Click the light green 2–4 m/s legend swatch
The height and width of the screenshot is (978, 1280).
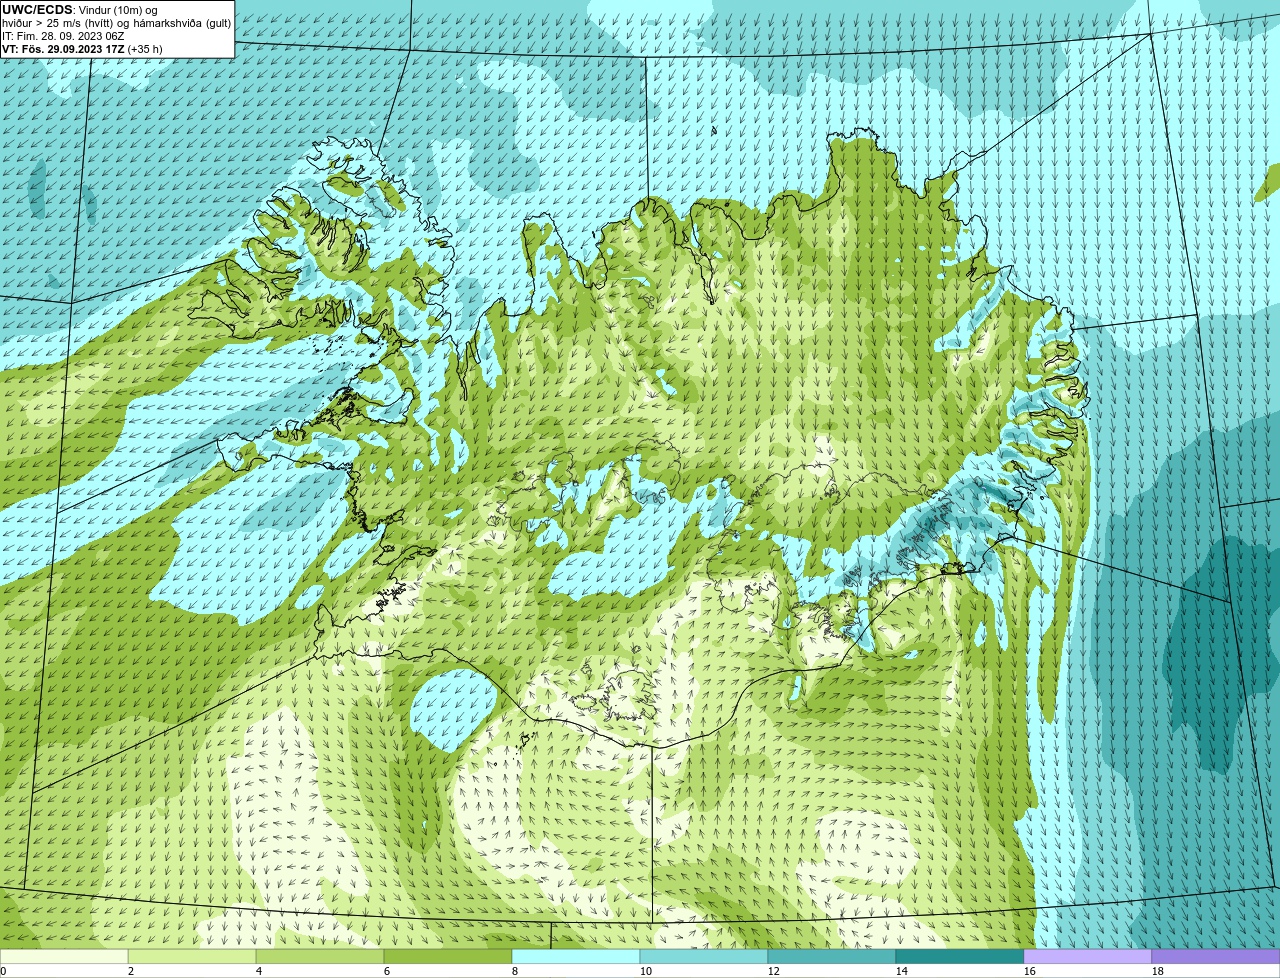coord(192,956)
